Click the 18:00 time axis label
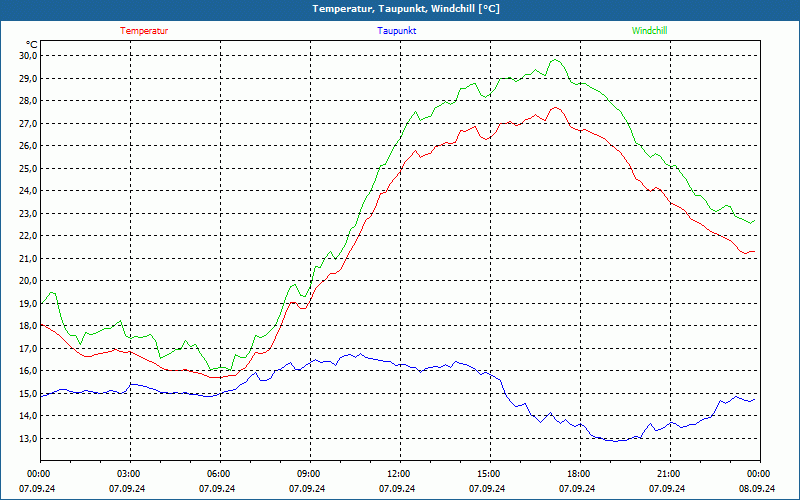Viewport: 800px width, 500px height. point(580,474)
